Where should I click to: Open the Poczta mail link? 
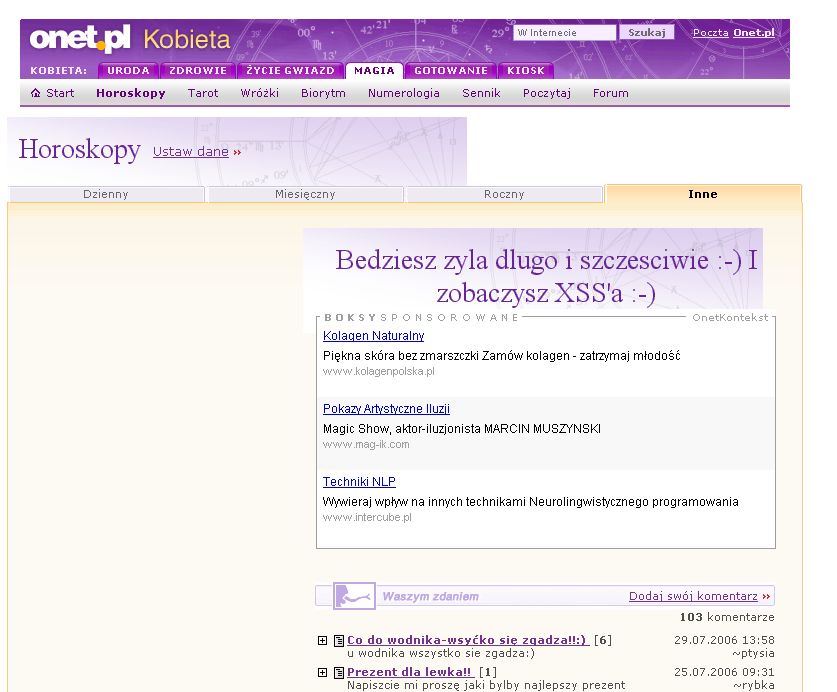710,33
